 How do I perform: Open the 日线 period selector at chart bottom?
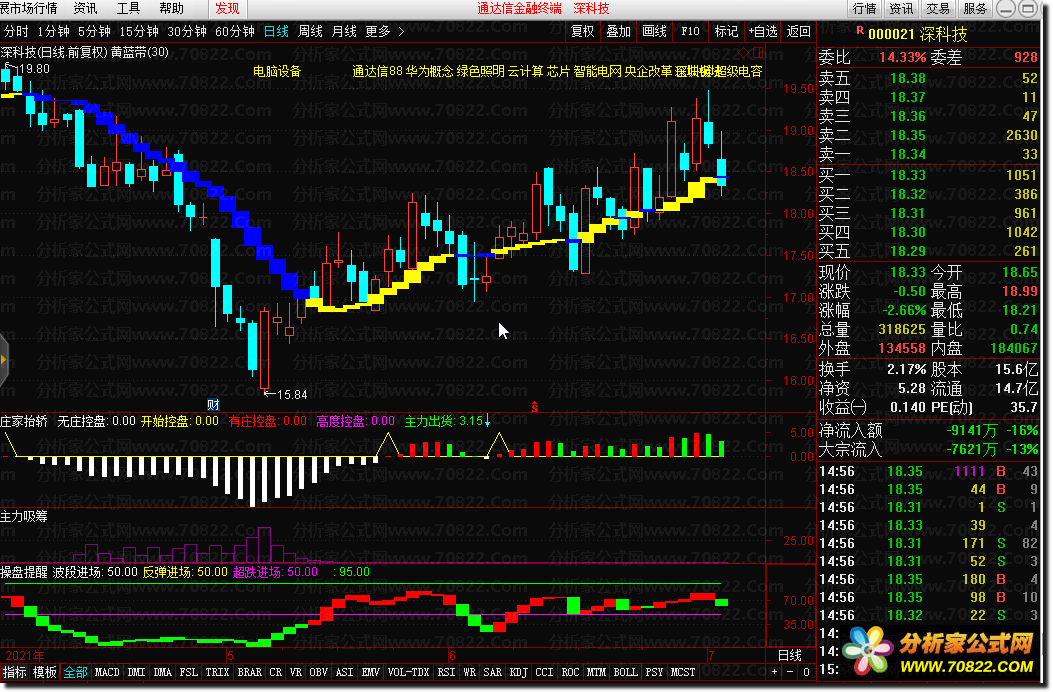tap(790, 655)
